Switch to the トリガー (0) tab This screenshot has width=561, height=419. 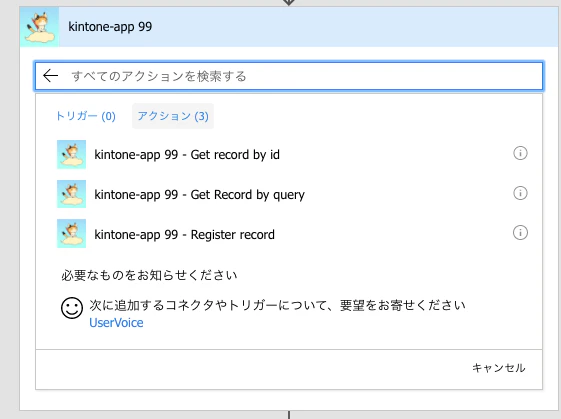[86, 116]
